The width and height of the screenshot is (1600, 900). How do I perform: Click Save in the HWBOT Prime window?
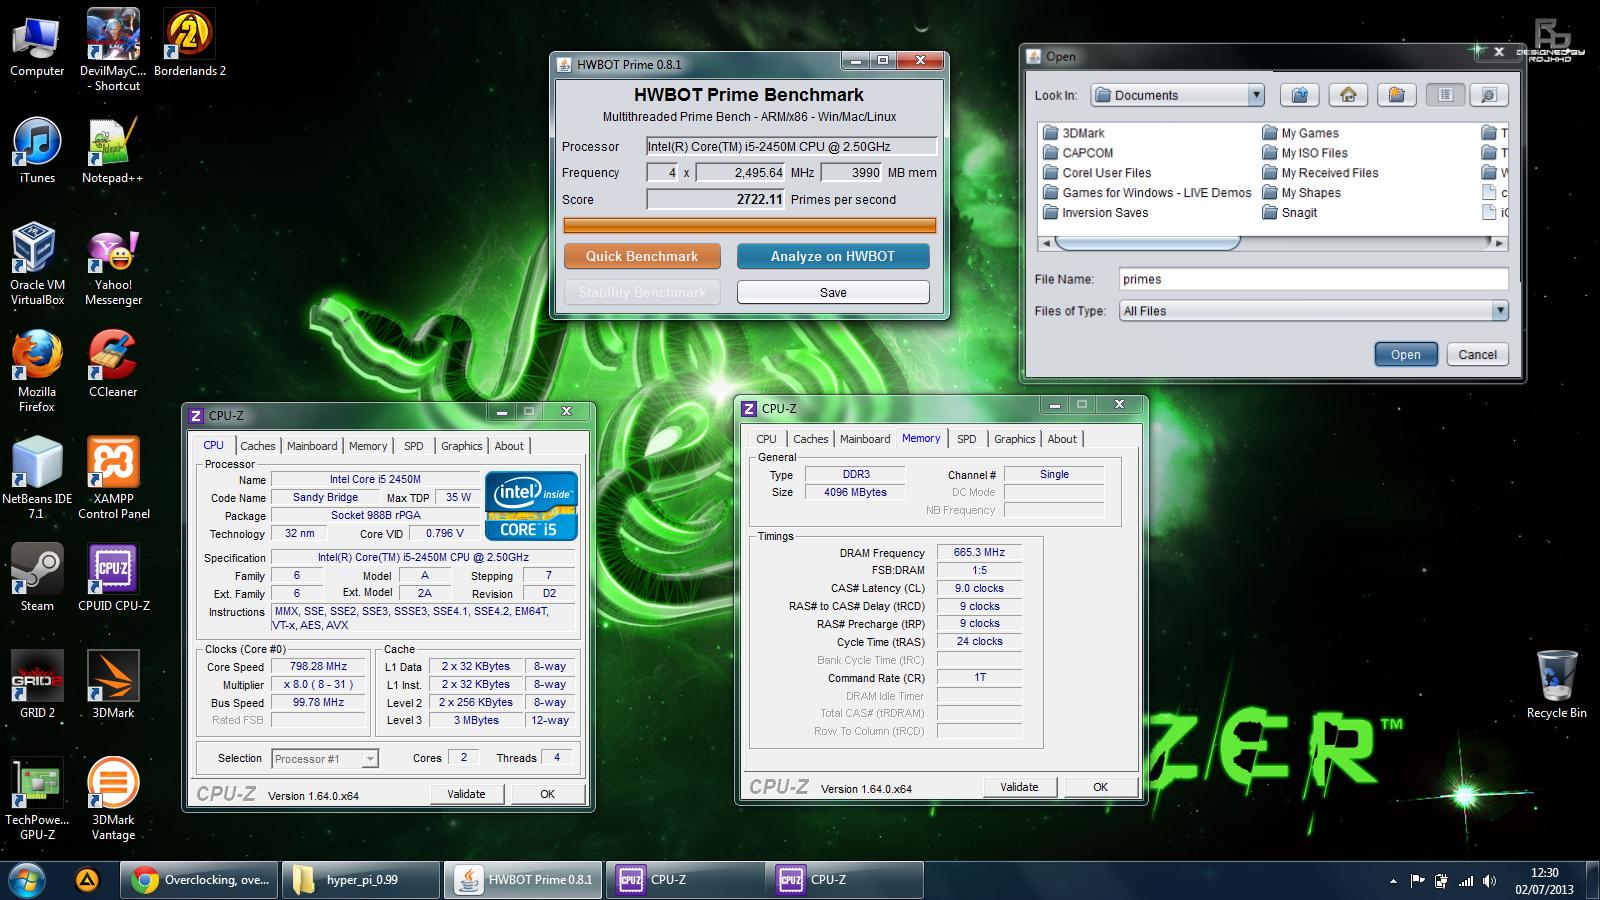[833, 292]
